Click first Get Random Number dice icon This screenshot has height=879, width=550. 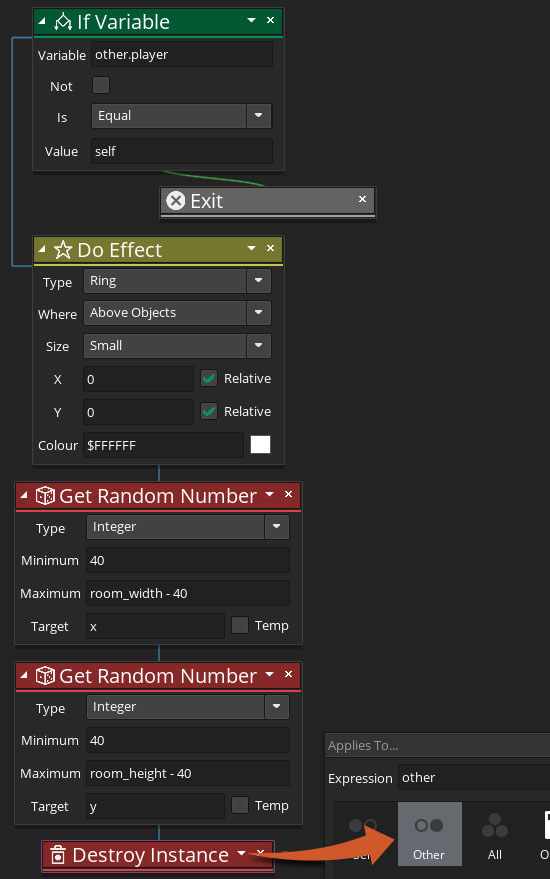(45, 496)
